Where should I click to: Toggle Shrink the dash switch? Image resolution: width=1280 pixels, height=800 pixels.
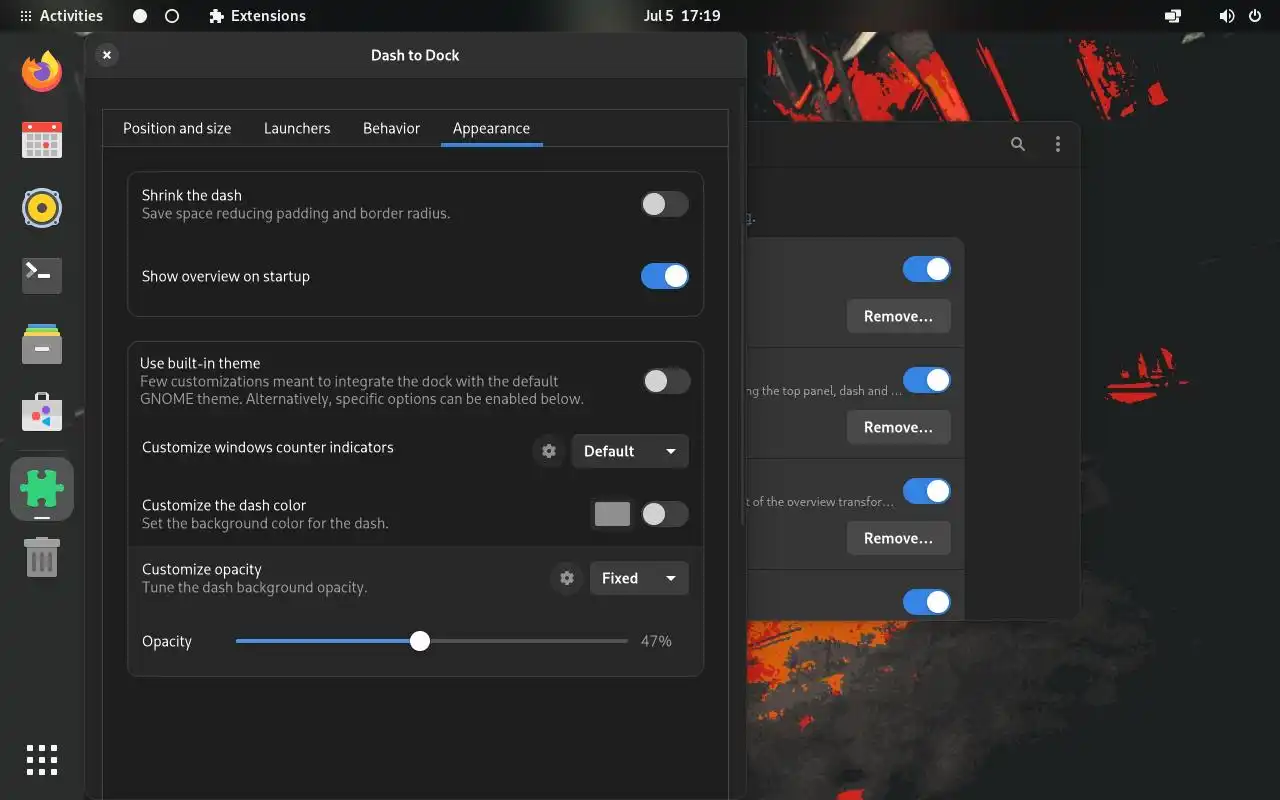point(665,204)
